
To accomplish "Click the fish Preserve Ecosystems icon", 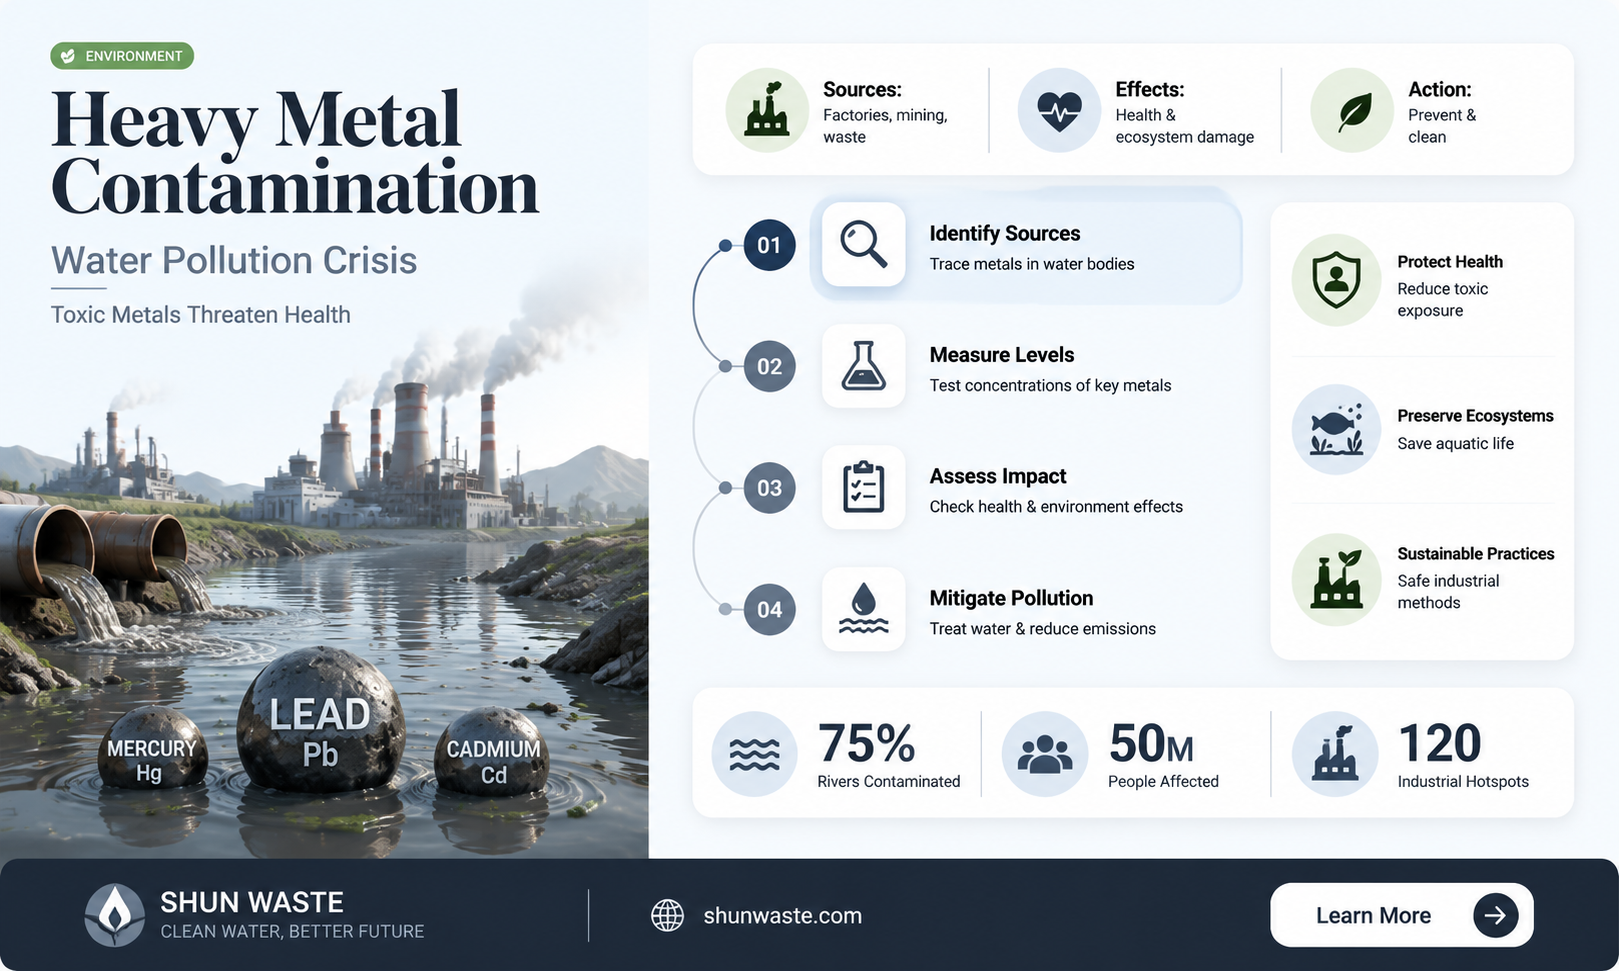I will tap(1336, 429).
